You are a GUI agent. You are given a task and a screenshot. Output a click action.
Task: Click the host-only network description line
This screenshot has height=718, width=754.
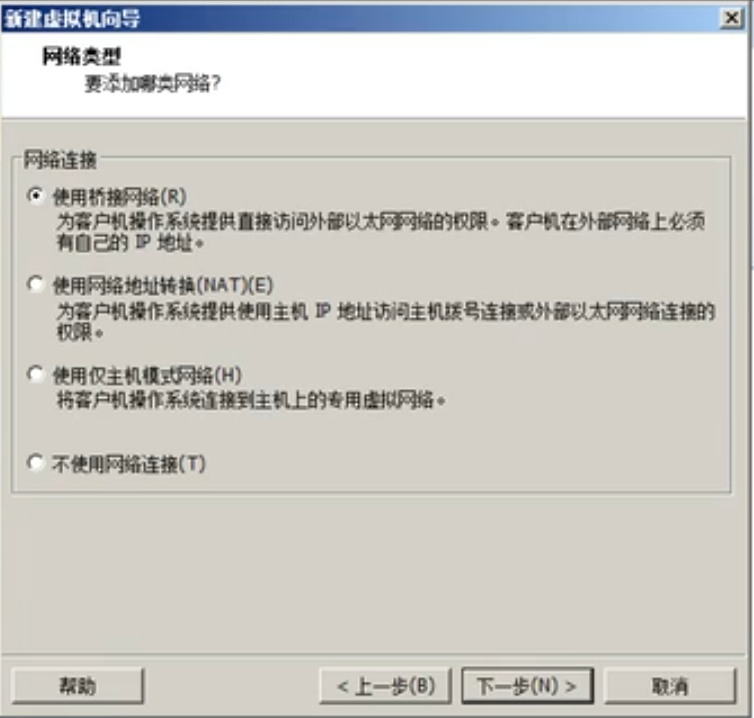251,400
